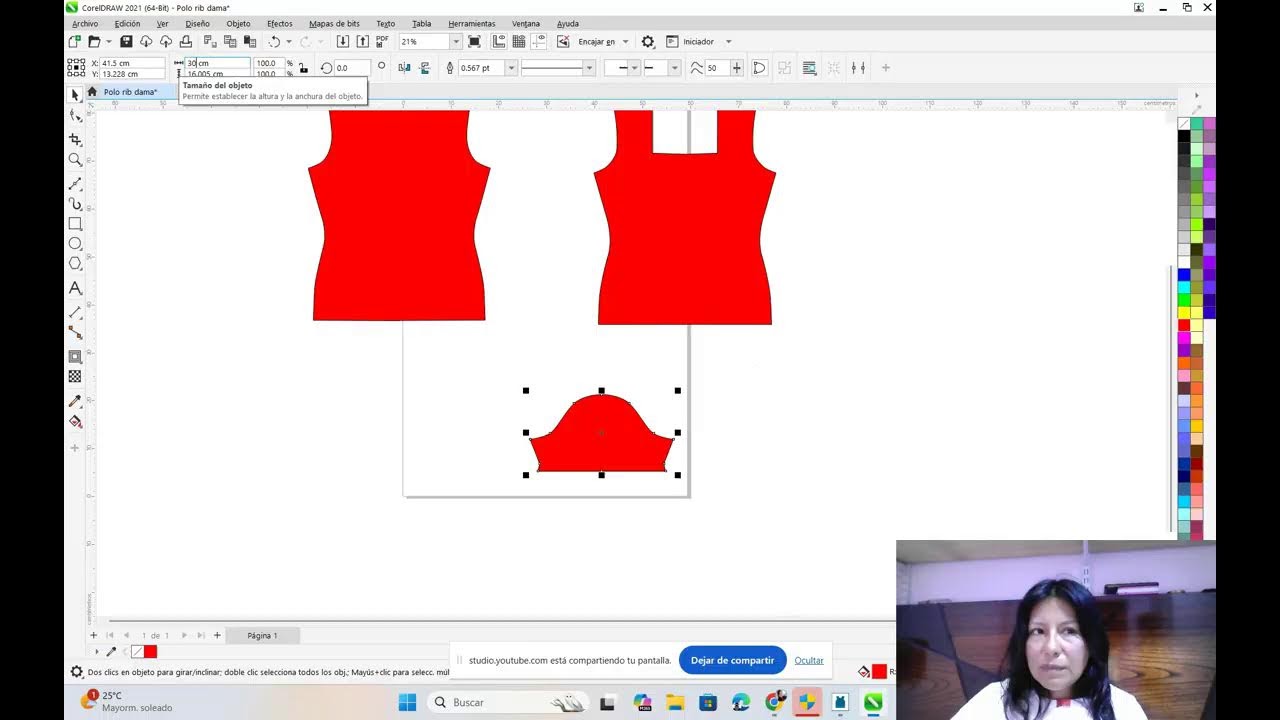
Task: Toggle full-screen preview
Action: pyautogui.click(x=474, y=41)
